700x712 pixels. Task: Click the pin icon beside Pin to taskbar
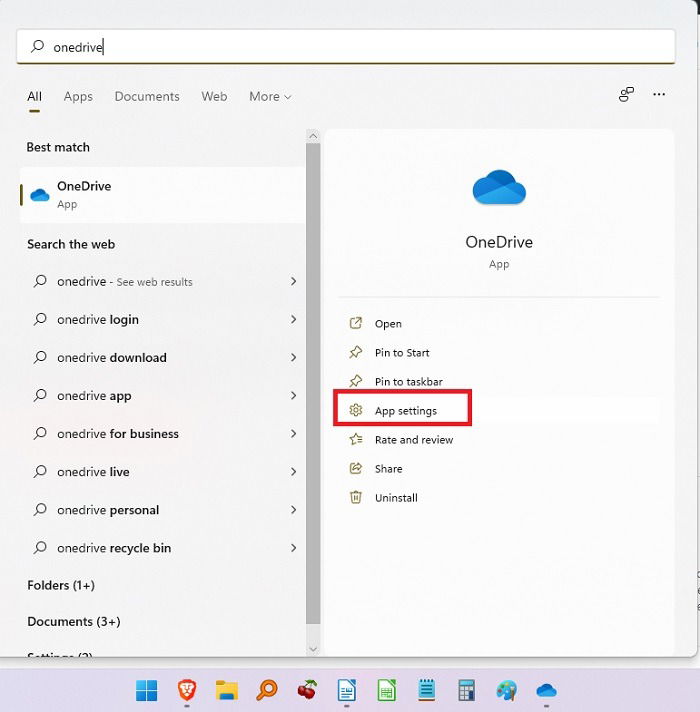[x=356, y=381]
